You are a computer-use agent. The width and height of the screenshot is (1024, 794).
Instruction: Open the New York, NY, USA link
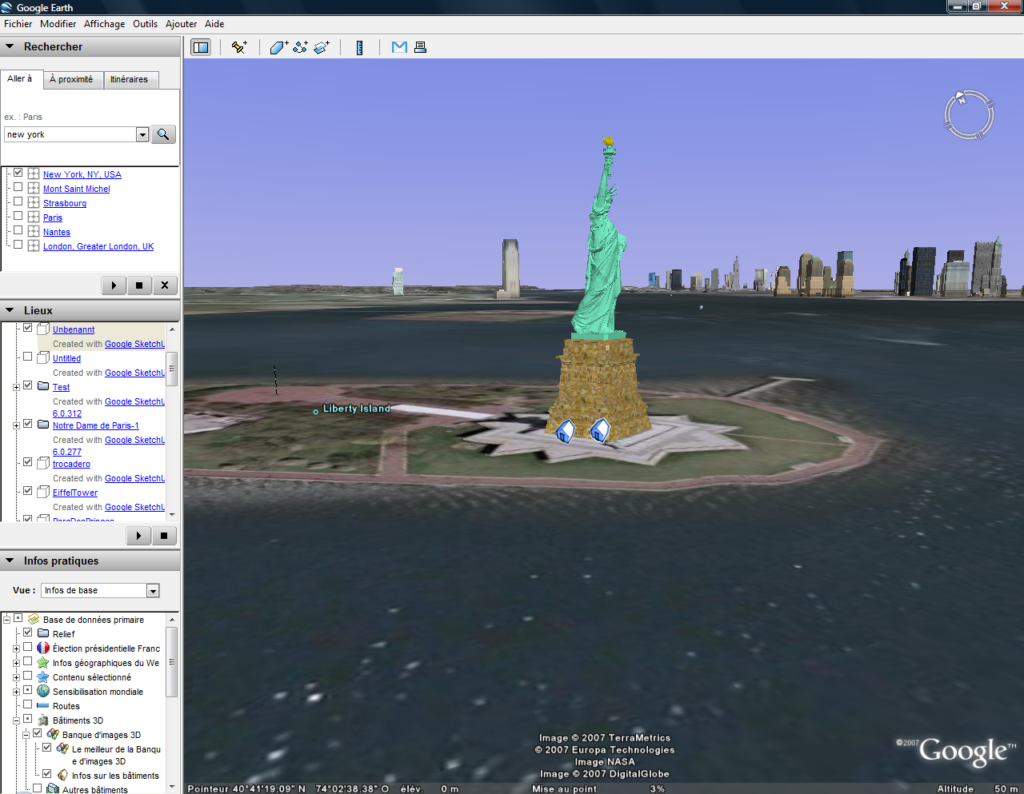click(x=82, y=174)
